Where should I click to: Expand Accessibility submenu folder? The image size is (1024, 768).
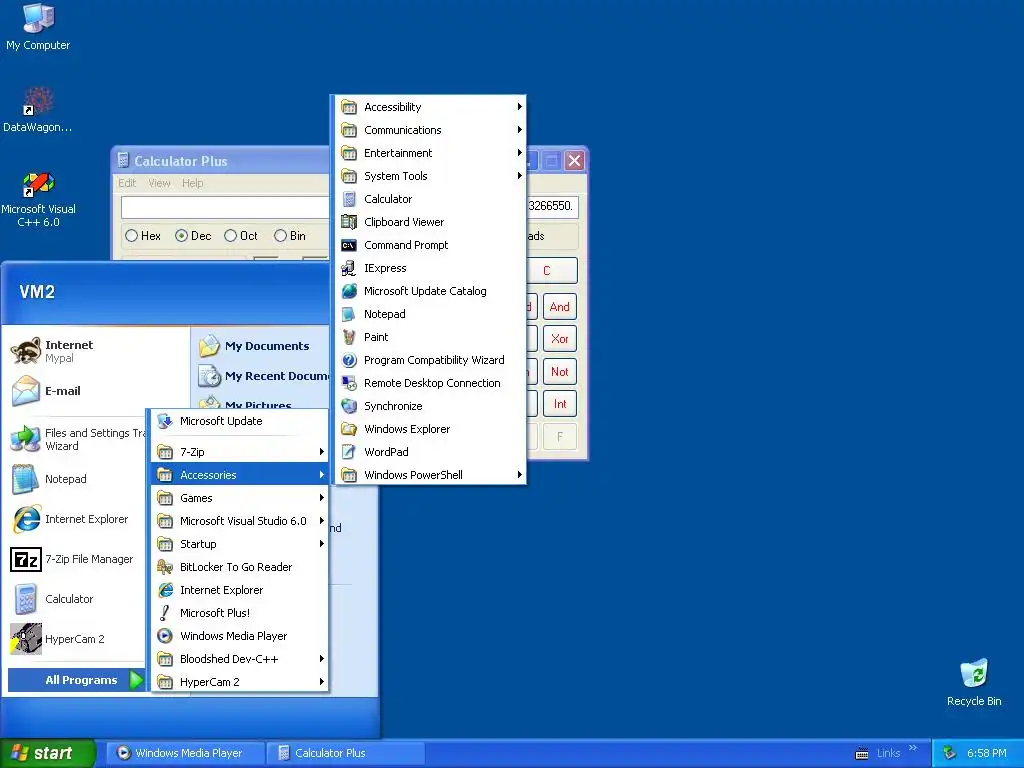(430, 106)
